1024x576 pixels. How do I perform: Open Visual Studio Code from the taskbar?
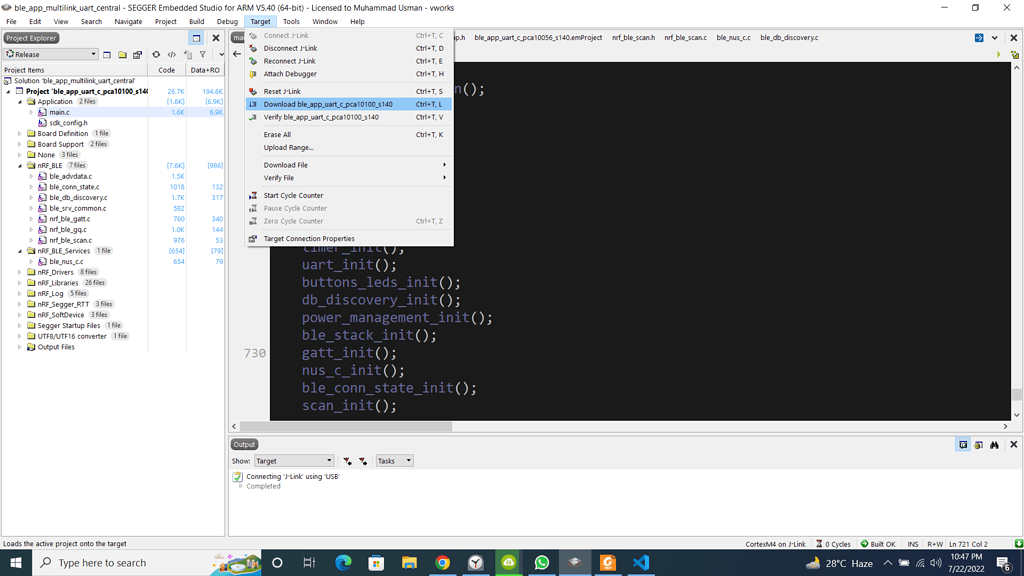[641, 563]
